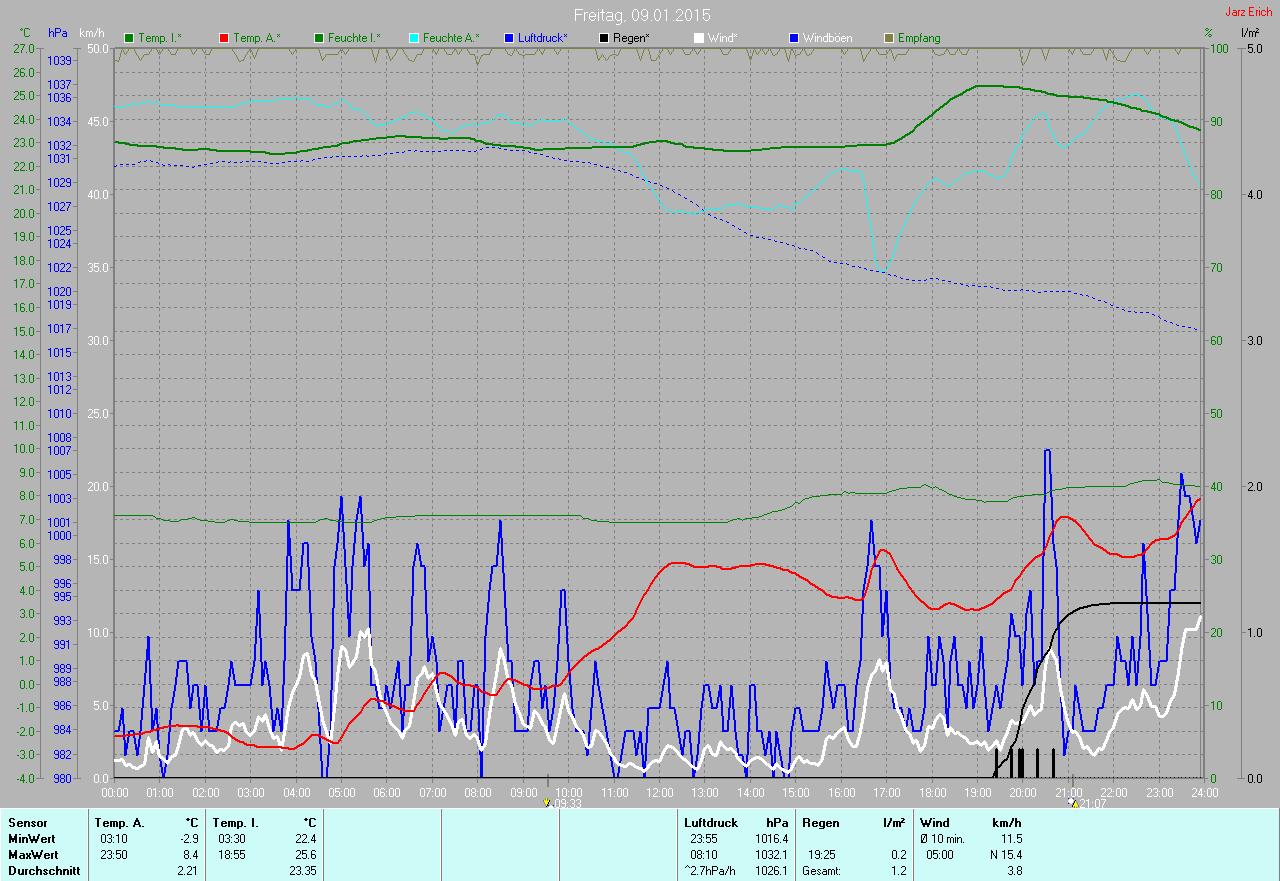The width and height of the screenshot is (1280, 881).
Task: Toggle the Windböen series label
Action: (x=827, y=38)
